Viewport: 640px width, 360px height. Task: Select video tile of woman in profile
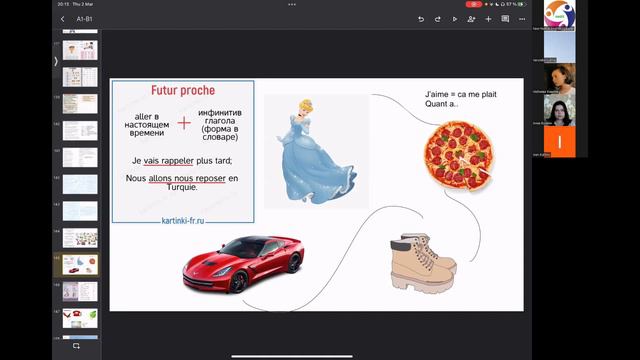pyautogui.click(x=560, y=78)
